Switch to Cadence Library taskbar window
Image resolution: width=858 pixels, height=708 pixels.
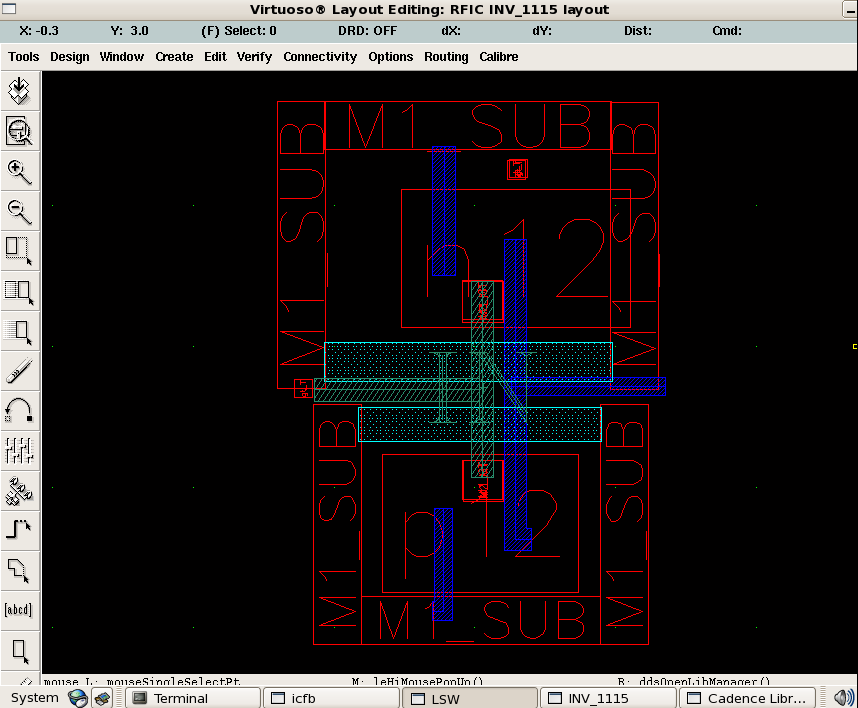click(x=747, y=698)
